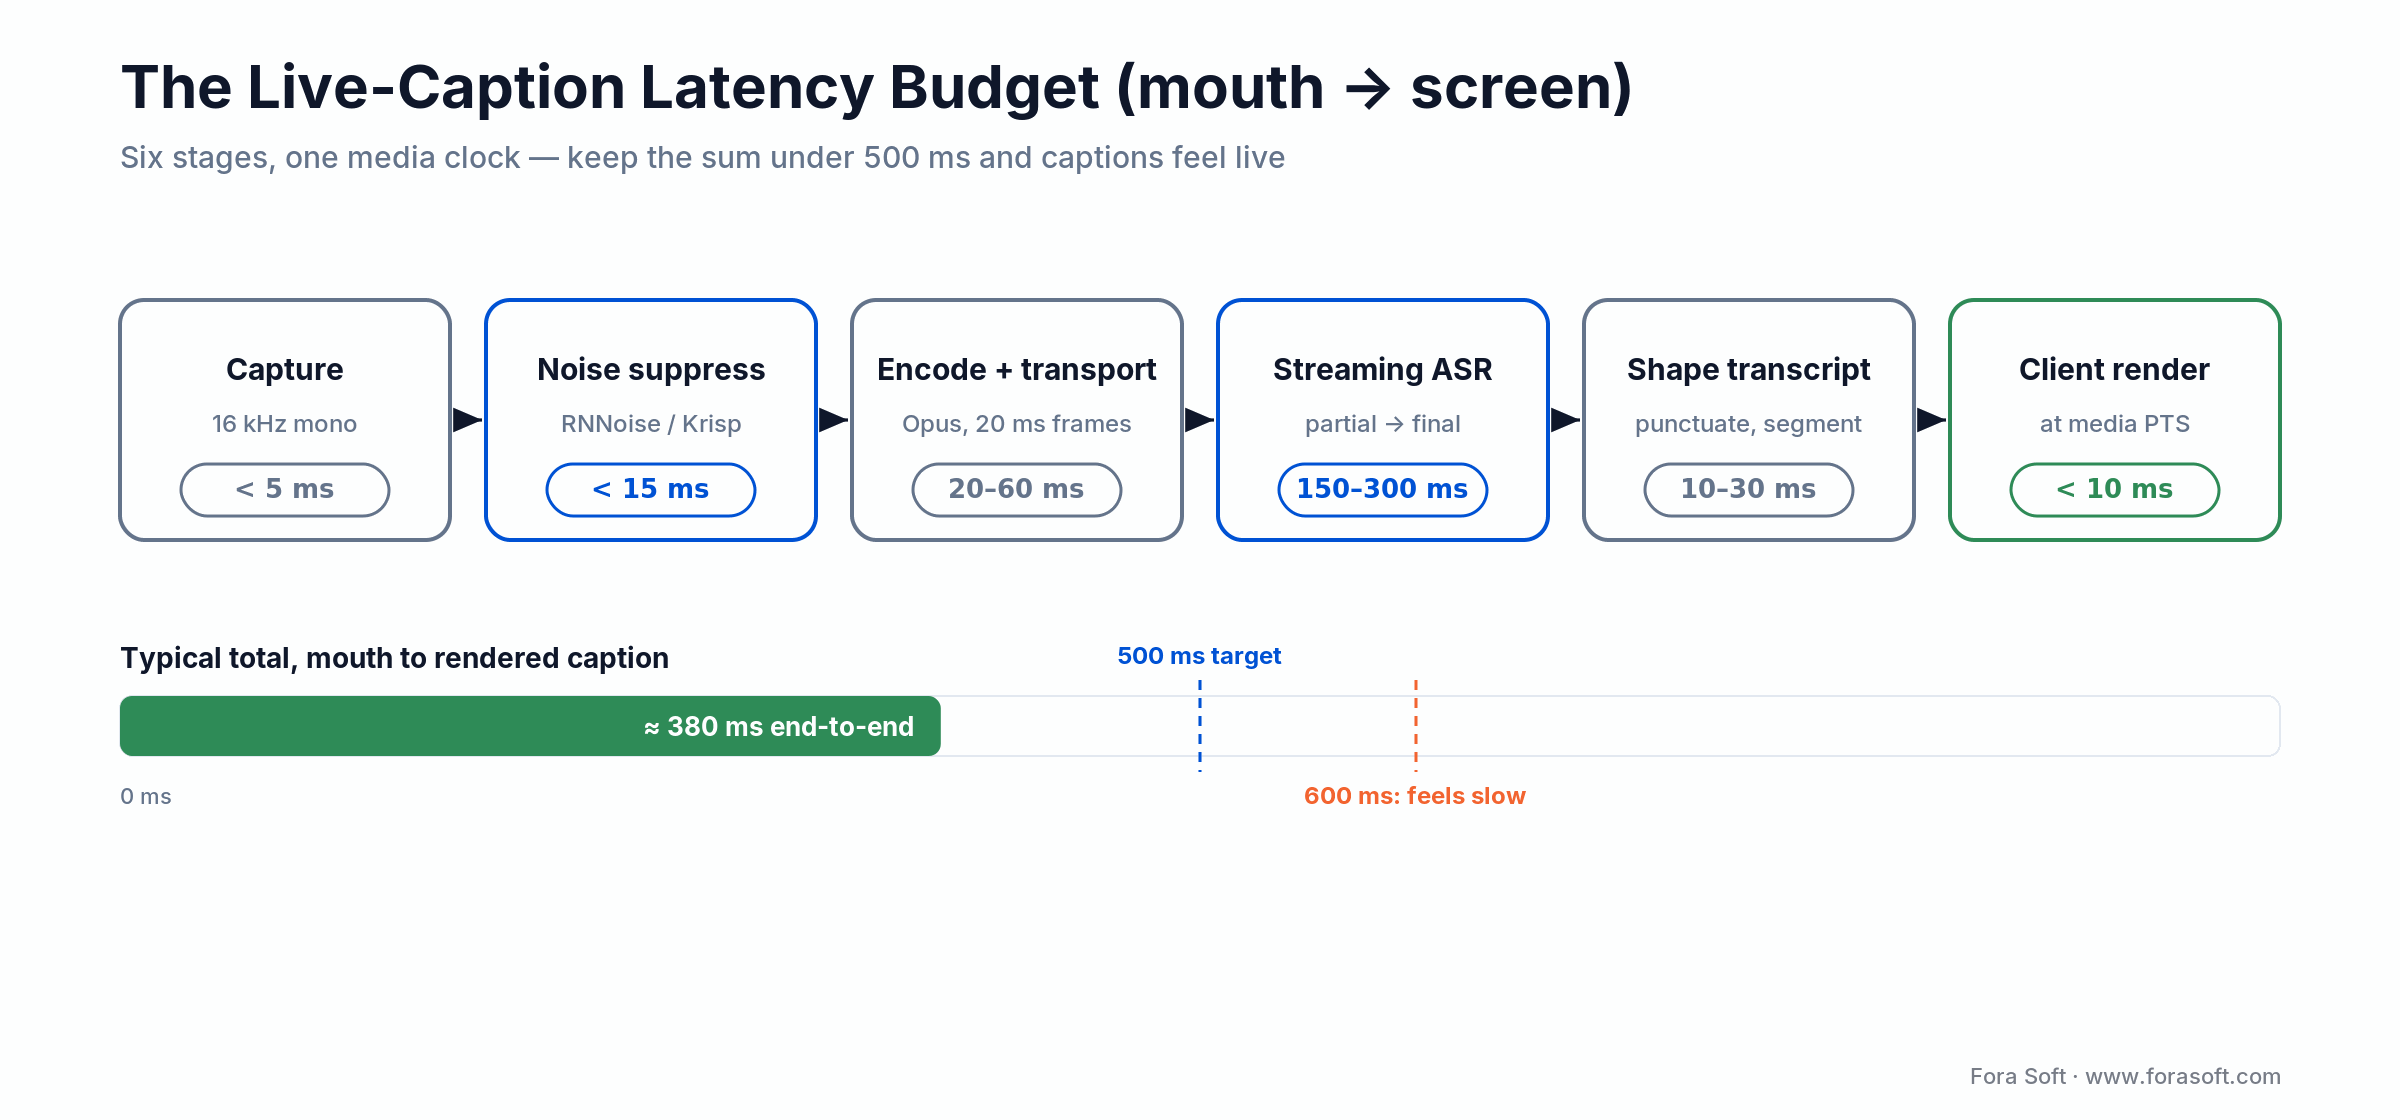Click the Encode + transport title
This screenshot has height=1120, width=2400.
pos(1017,369)
